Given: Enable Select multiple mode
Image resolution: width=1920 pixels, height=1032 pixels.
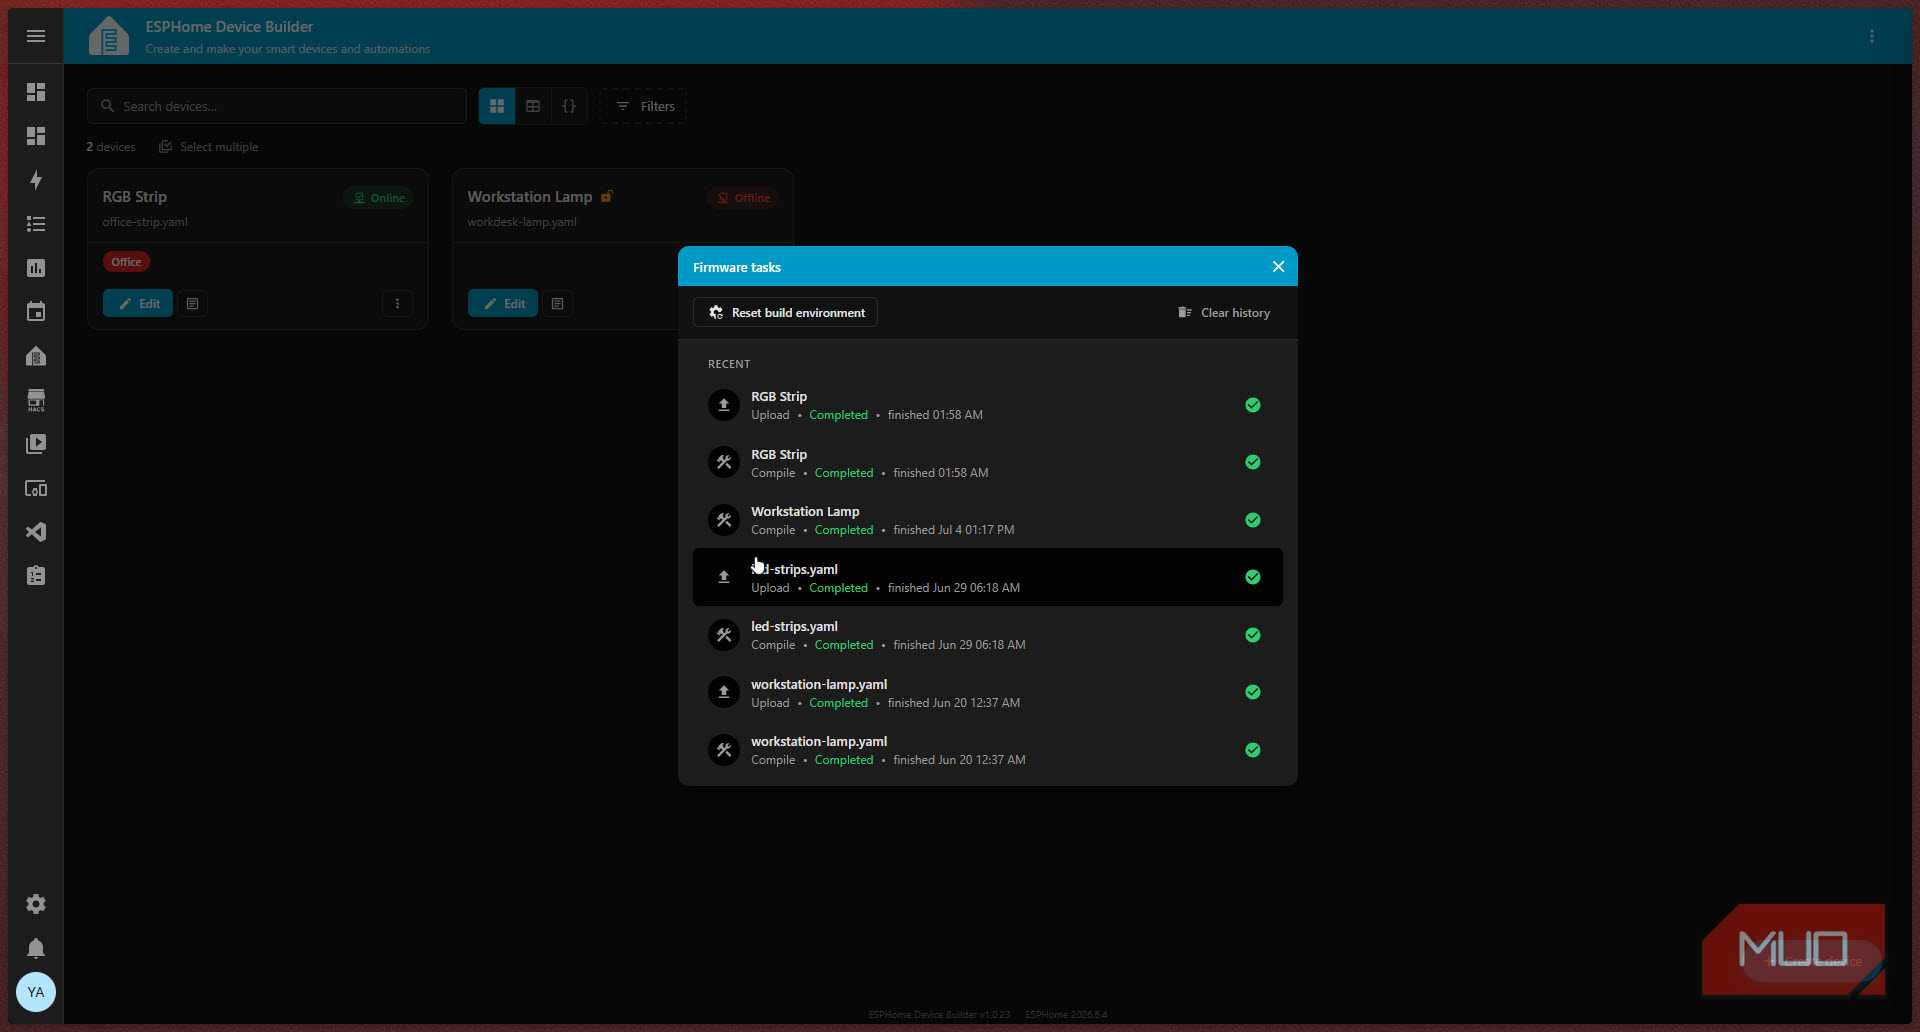Looking at the screenshot, I should coord(208,147).
